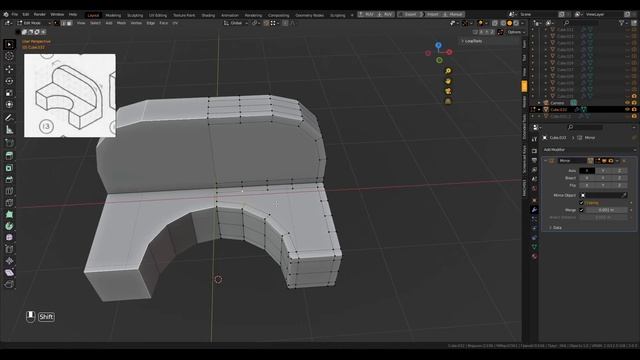The height and width of the screenshot is (360, 640).
Task: Click the pan hand viewport gizmo
Action: point(448,81)
